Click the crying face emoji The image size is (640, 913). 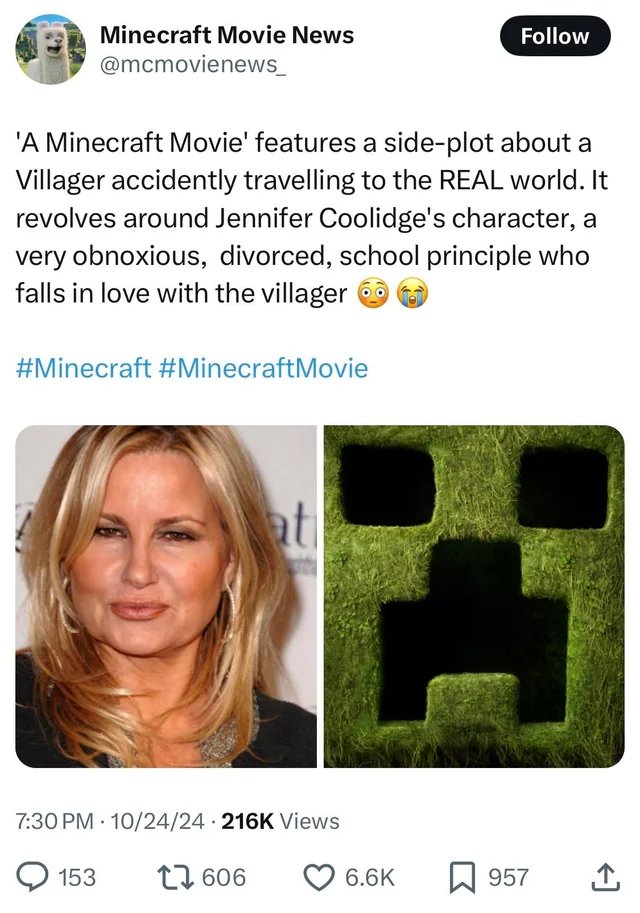tap(412, 293)
